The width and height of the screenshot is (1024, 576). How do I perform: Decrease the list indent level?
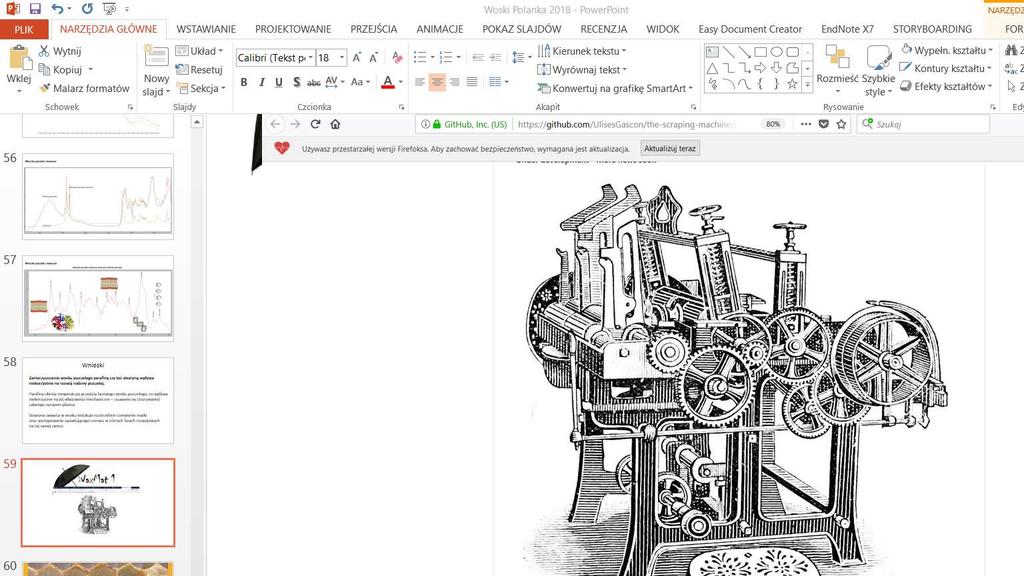(x=478, y=57)
